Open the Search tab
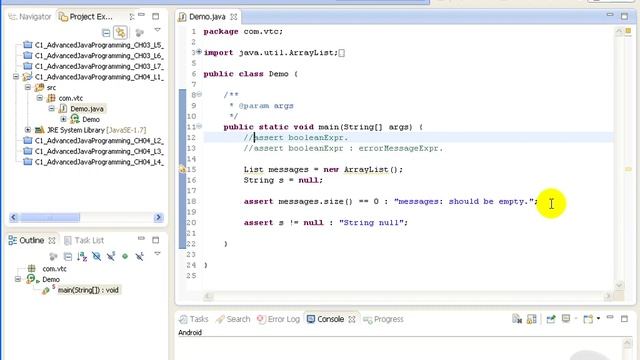 coord(233,319)
